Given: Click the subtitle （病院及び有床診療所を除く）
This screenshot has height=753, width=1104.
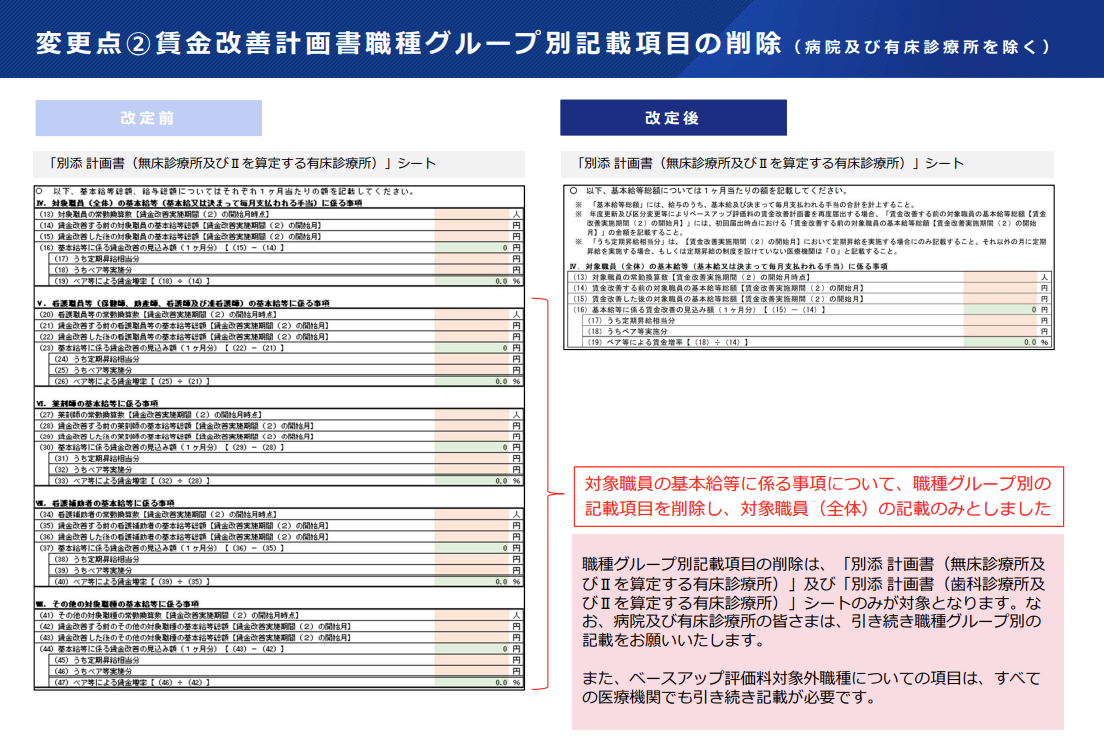Looking at the screenshot, I should click(x=922, y=47).
